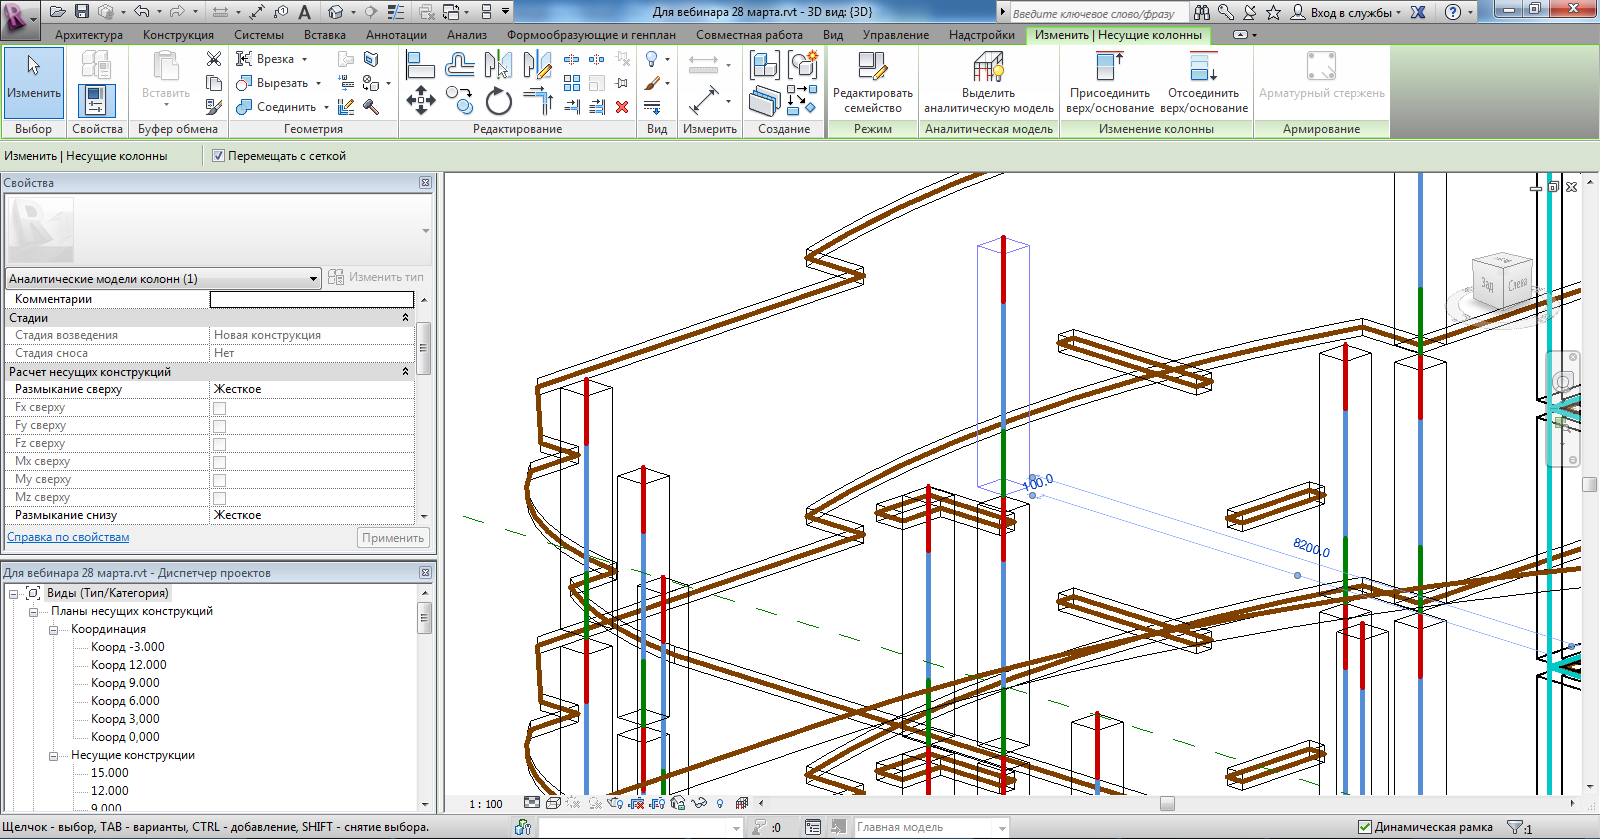Click the Cut to clipboard scissors icon
Screen dimensions: 1600x839
[214, 59]
